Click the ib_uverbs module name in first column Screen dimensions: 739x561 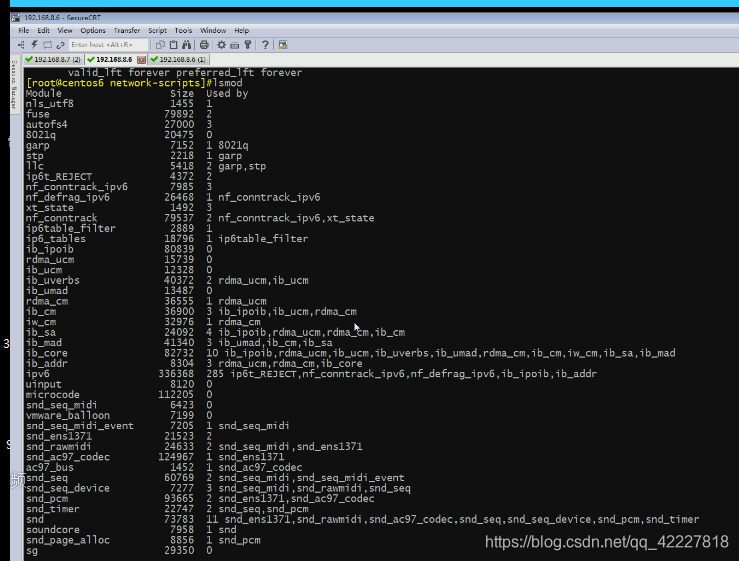53,280
